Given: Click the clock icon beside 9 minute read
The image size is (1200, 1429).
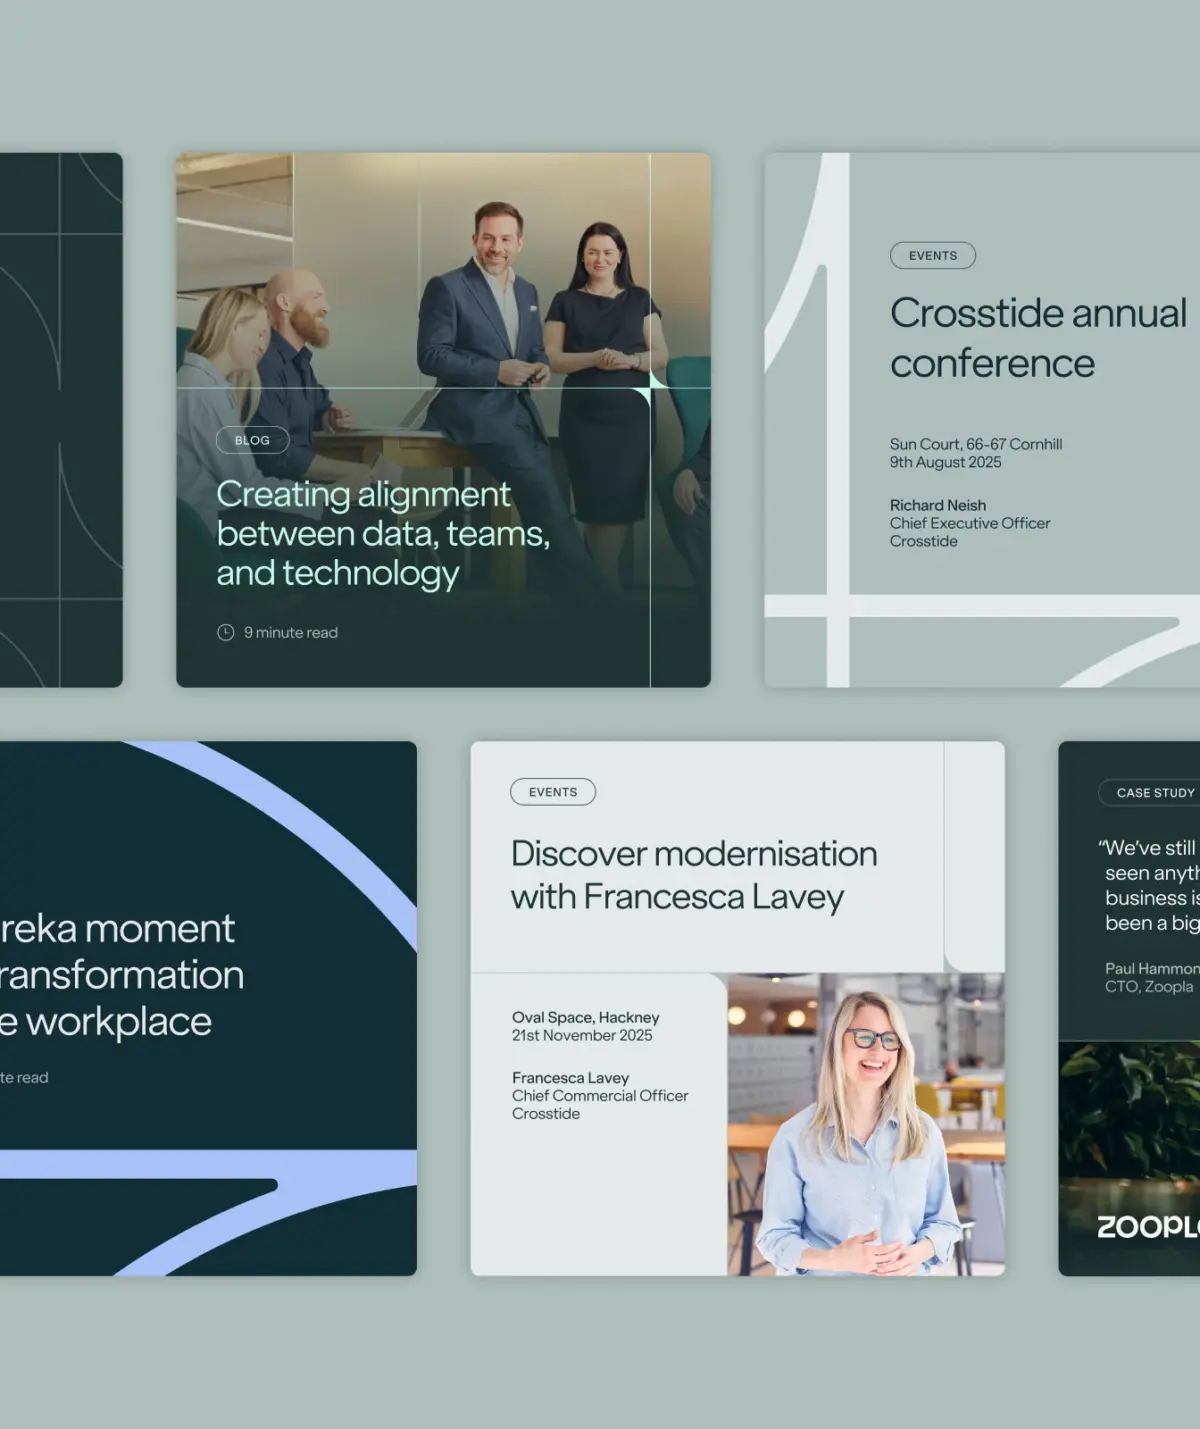Looking at the screenshot, I should point(226,632).
